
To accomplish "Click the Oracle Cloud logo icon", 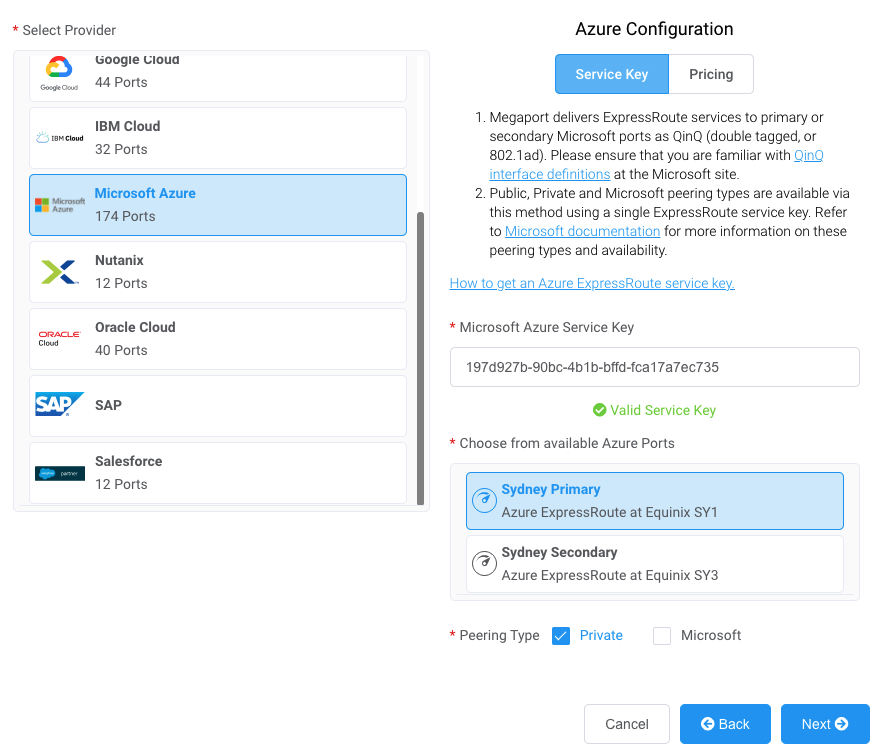I will click(59, 339).
